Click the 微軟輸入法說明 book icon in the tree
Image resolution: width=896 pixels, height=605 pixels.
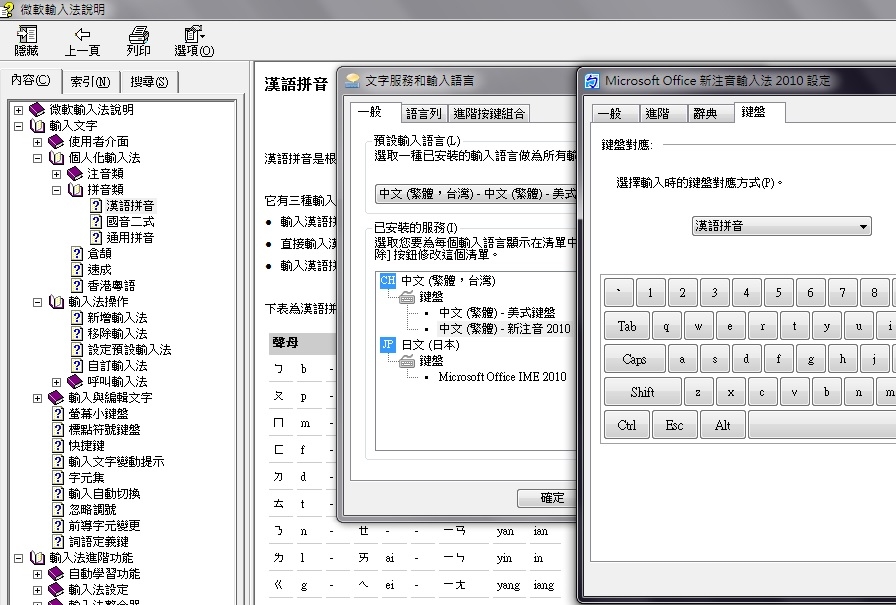tap(37, 110)
